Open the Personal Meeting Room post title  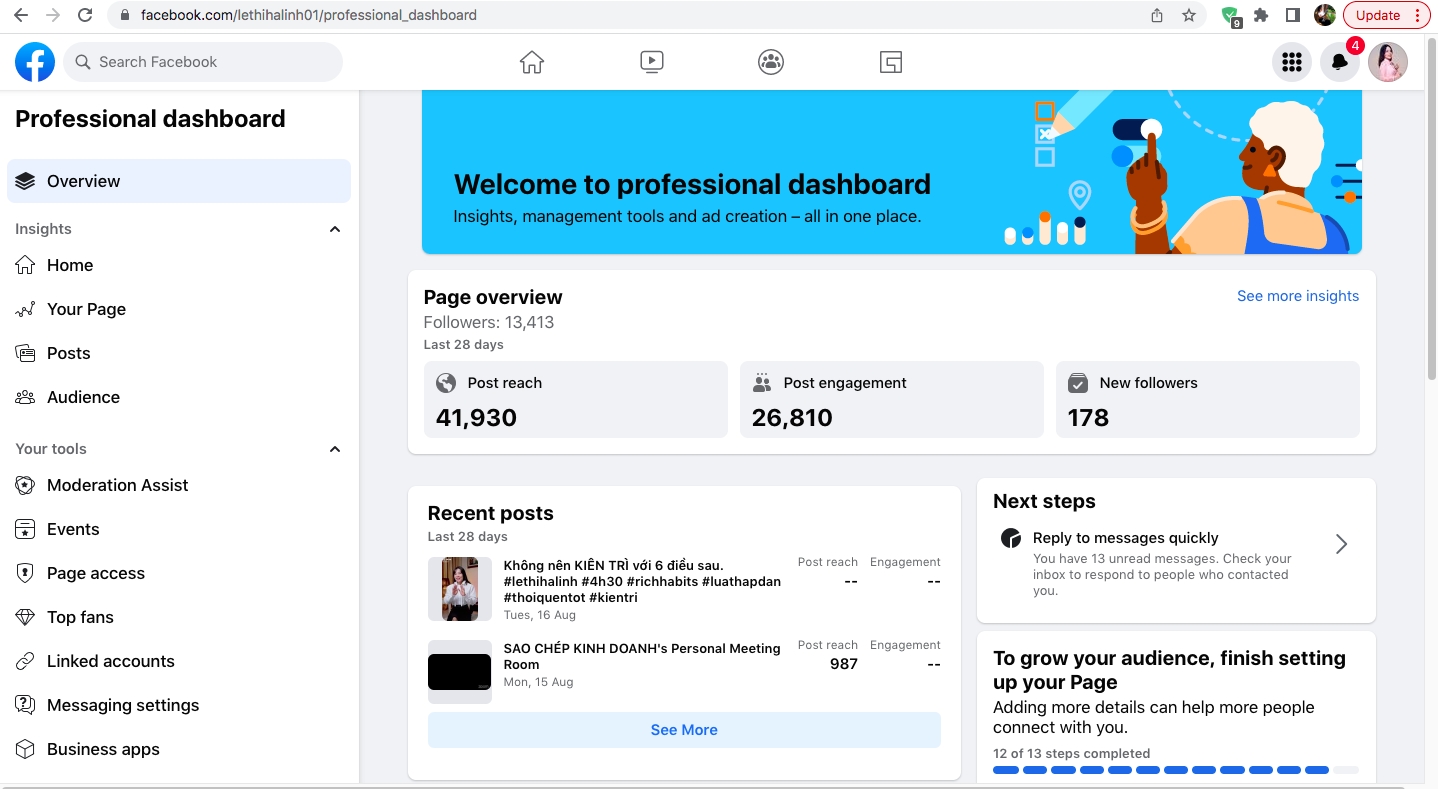click(x=642, y=656)
